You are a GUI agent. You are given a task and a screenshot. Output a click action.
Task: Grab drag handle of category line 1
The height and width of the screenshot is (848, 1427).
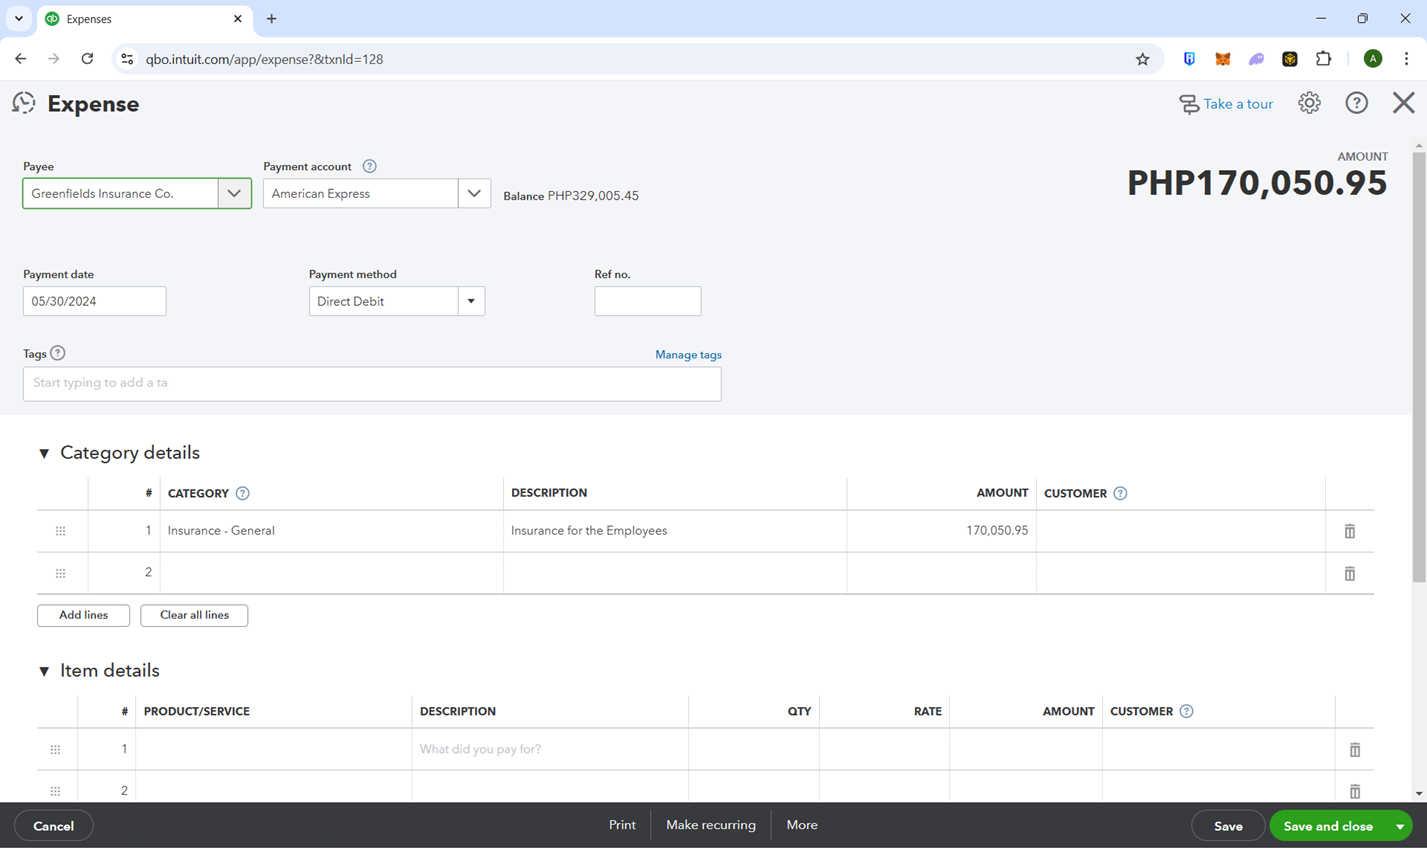pyautogui.click(x=61, y=531)
